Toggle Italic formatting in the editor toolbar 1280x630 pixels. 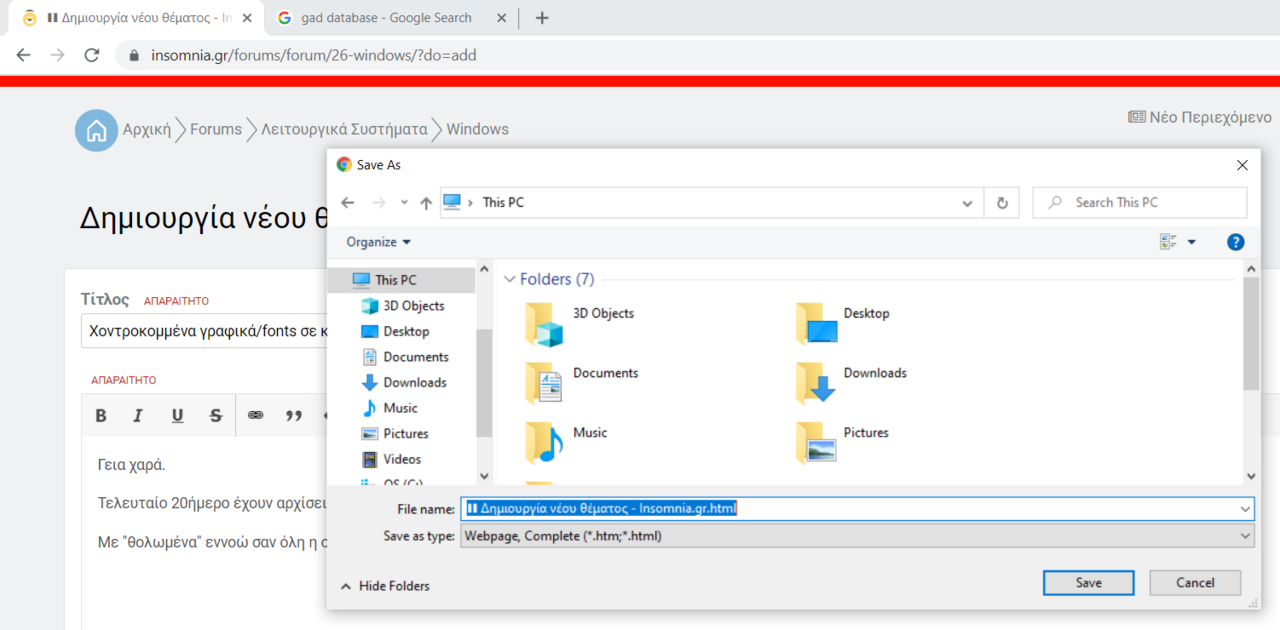click(x=138, y=416)
